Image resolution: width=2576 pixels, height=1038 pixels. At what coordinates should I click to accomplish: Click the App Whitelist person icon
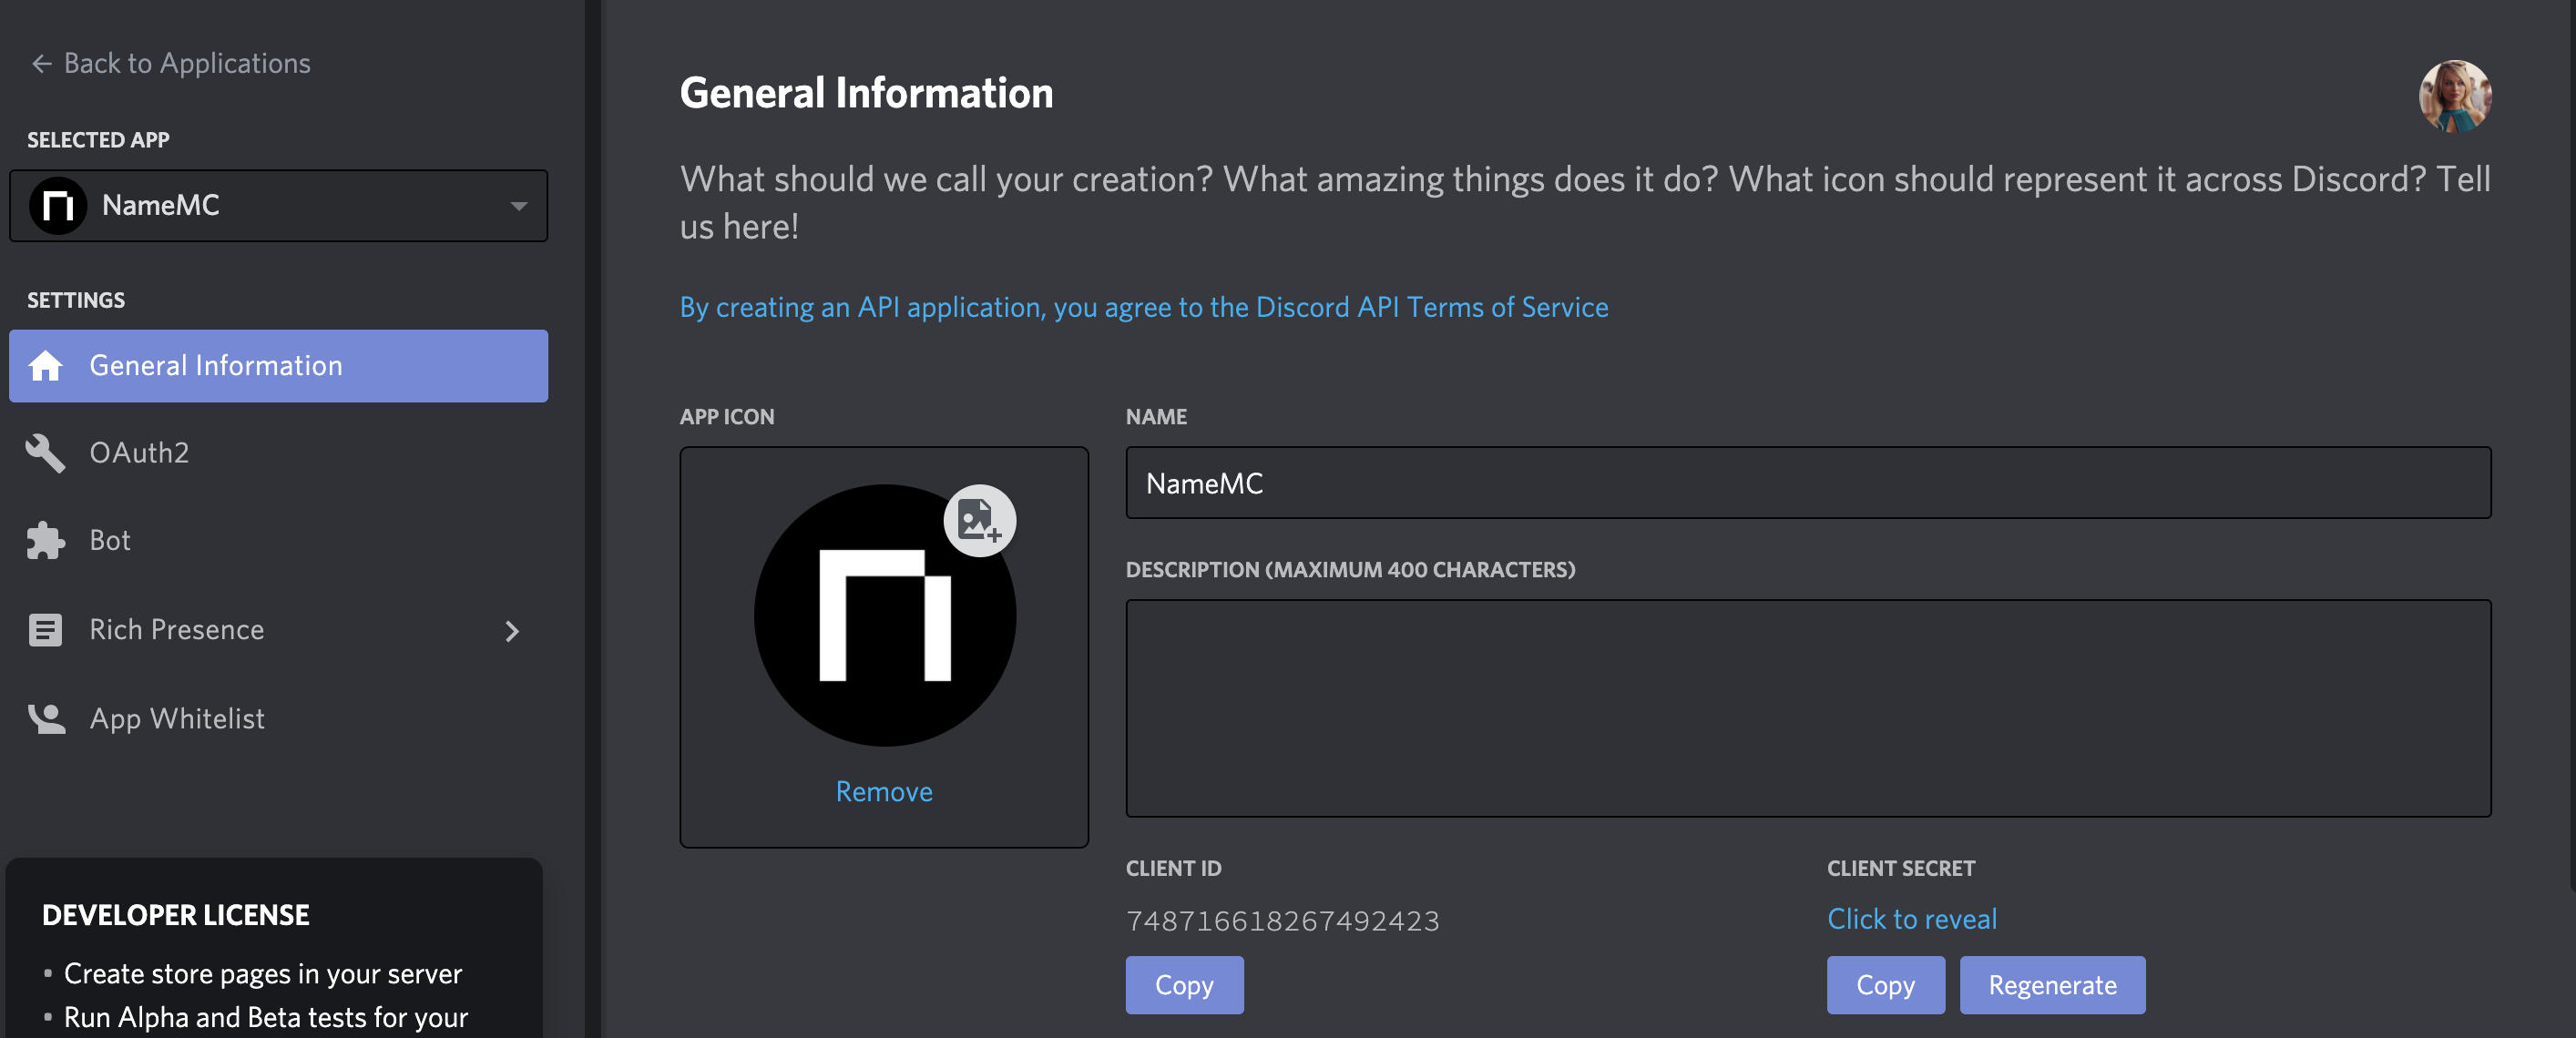[46, 719]
